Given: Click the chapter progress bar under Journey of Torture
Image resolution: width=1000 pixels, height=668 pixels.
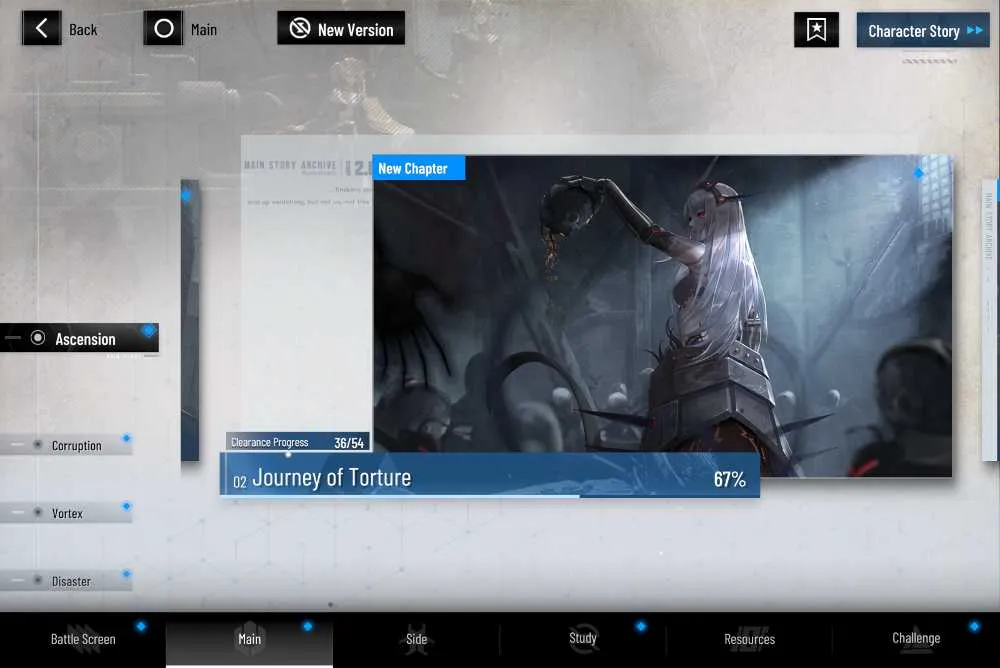Looking at the screenshot, I should (489, 496).
